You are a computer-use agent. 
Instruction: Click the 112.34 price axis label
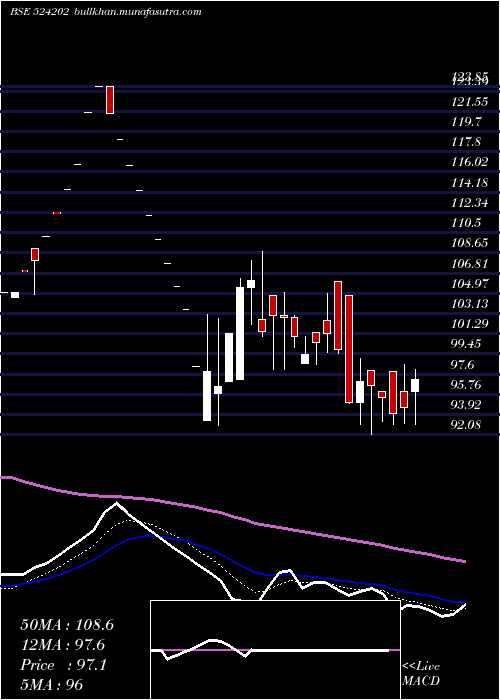point(469,203)
